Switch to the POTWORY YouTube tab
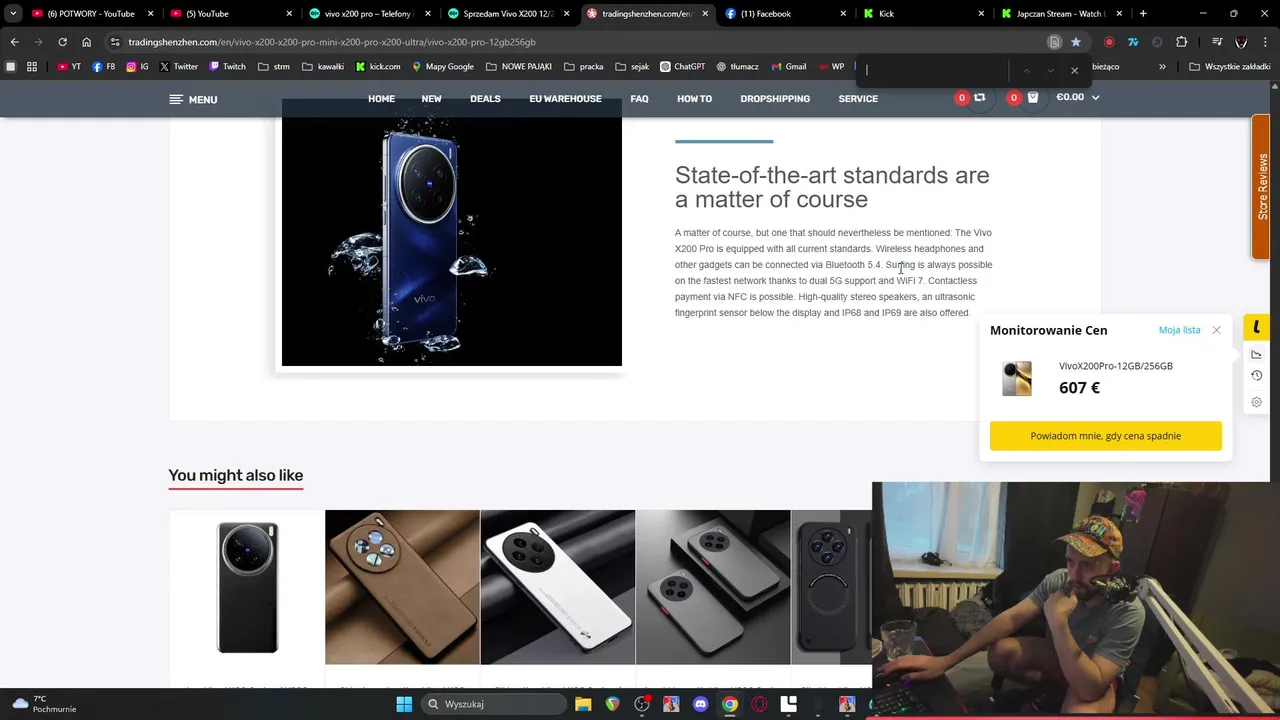1280x720 pixels. [91, 14]
